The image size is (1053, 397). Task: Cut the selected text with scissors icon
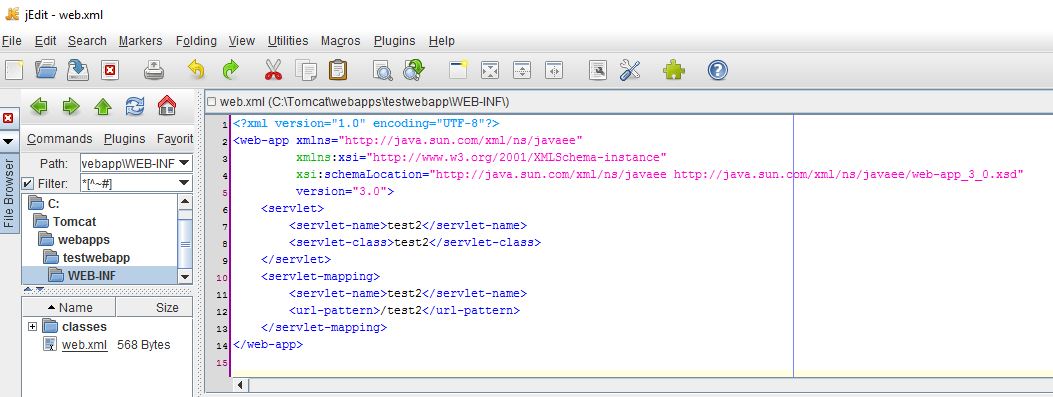pyautogui.click(x=273, y=70)
